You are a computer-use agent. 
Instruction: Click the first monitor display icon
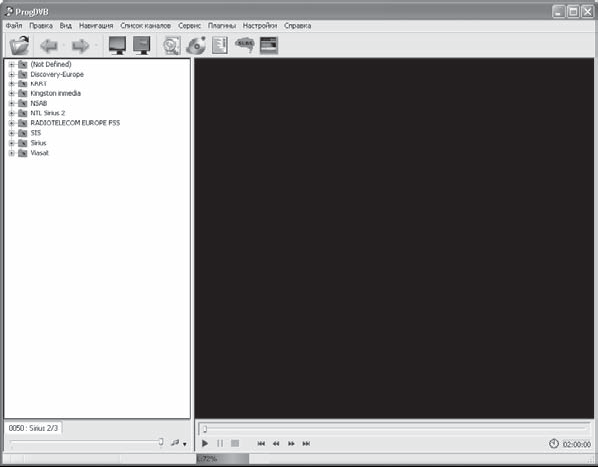point(117,45)
